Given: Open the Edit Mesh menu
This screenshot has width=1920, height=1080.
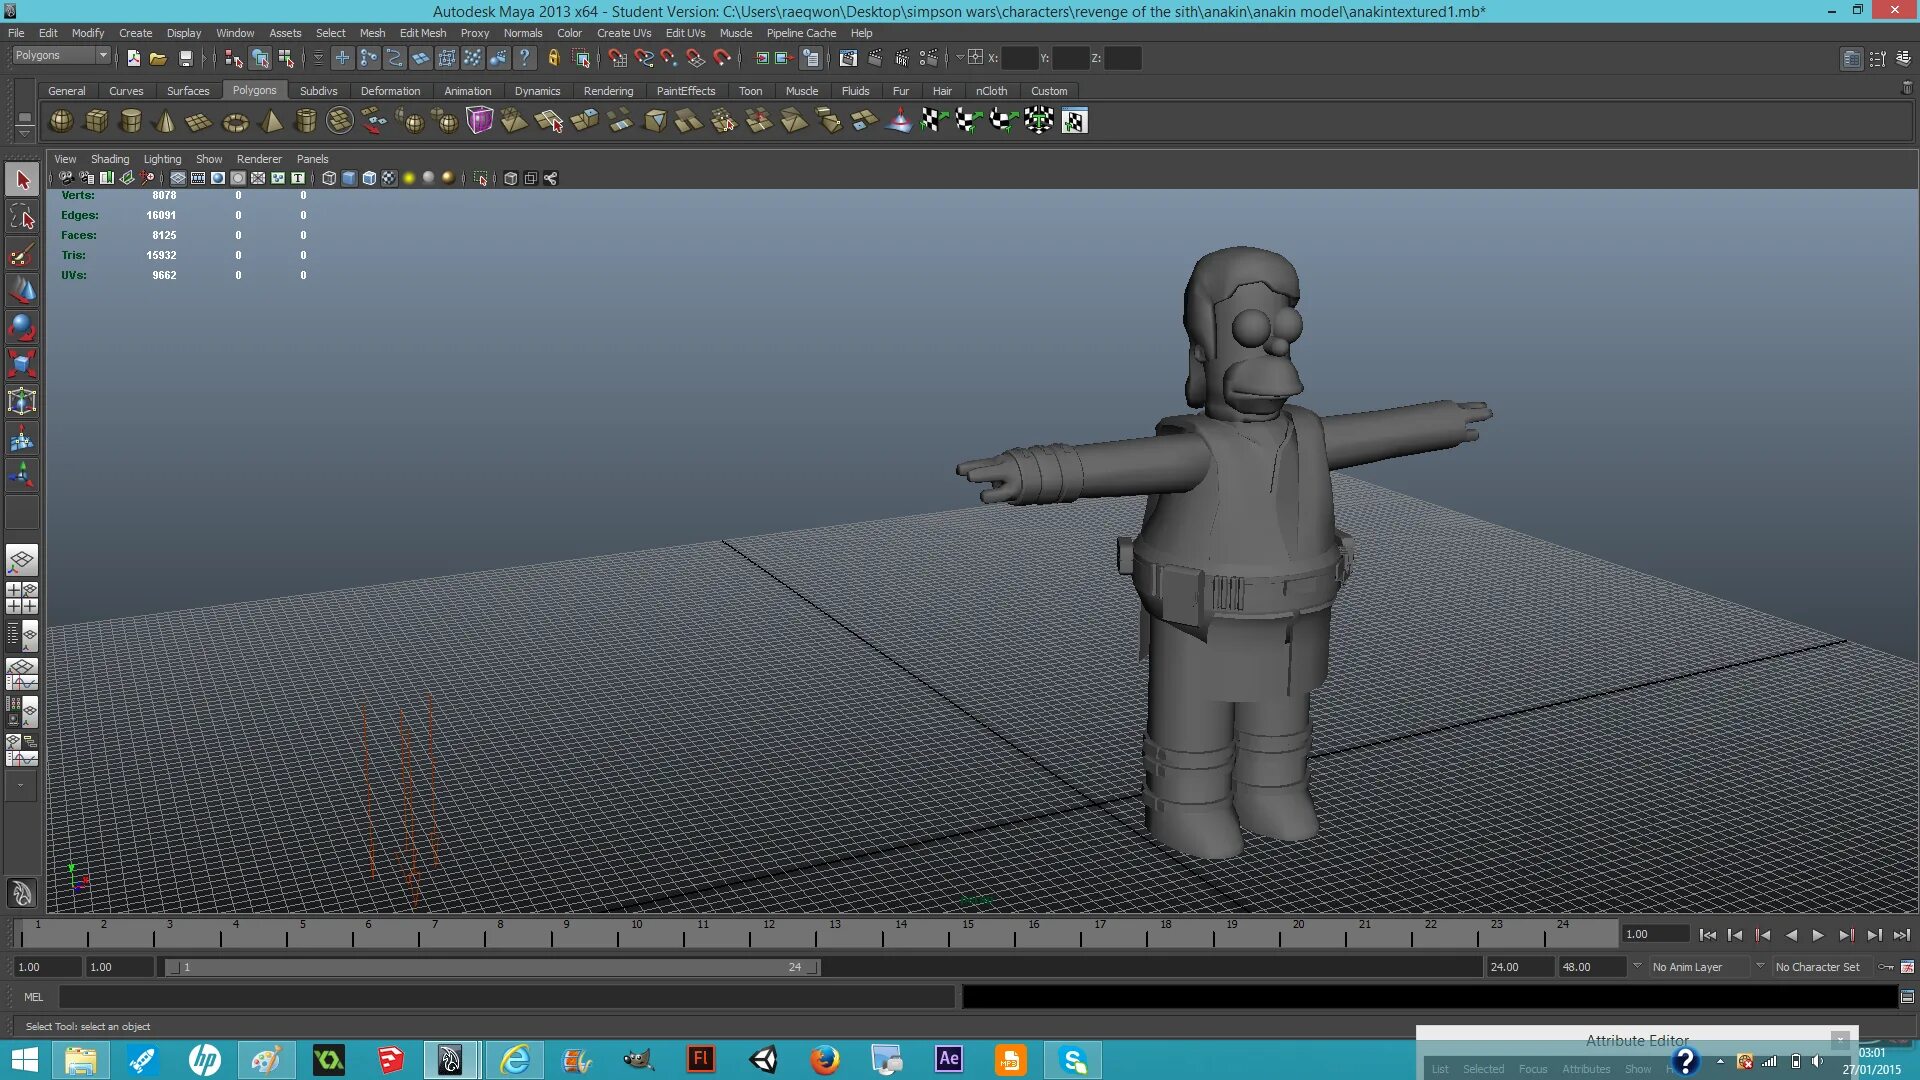Looking at the screenshot, I should click(423, 33).
